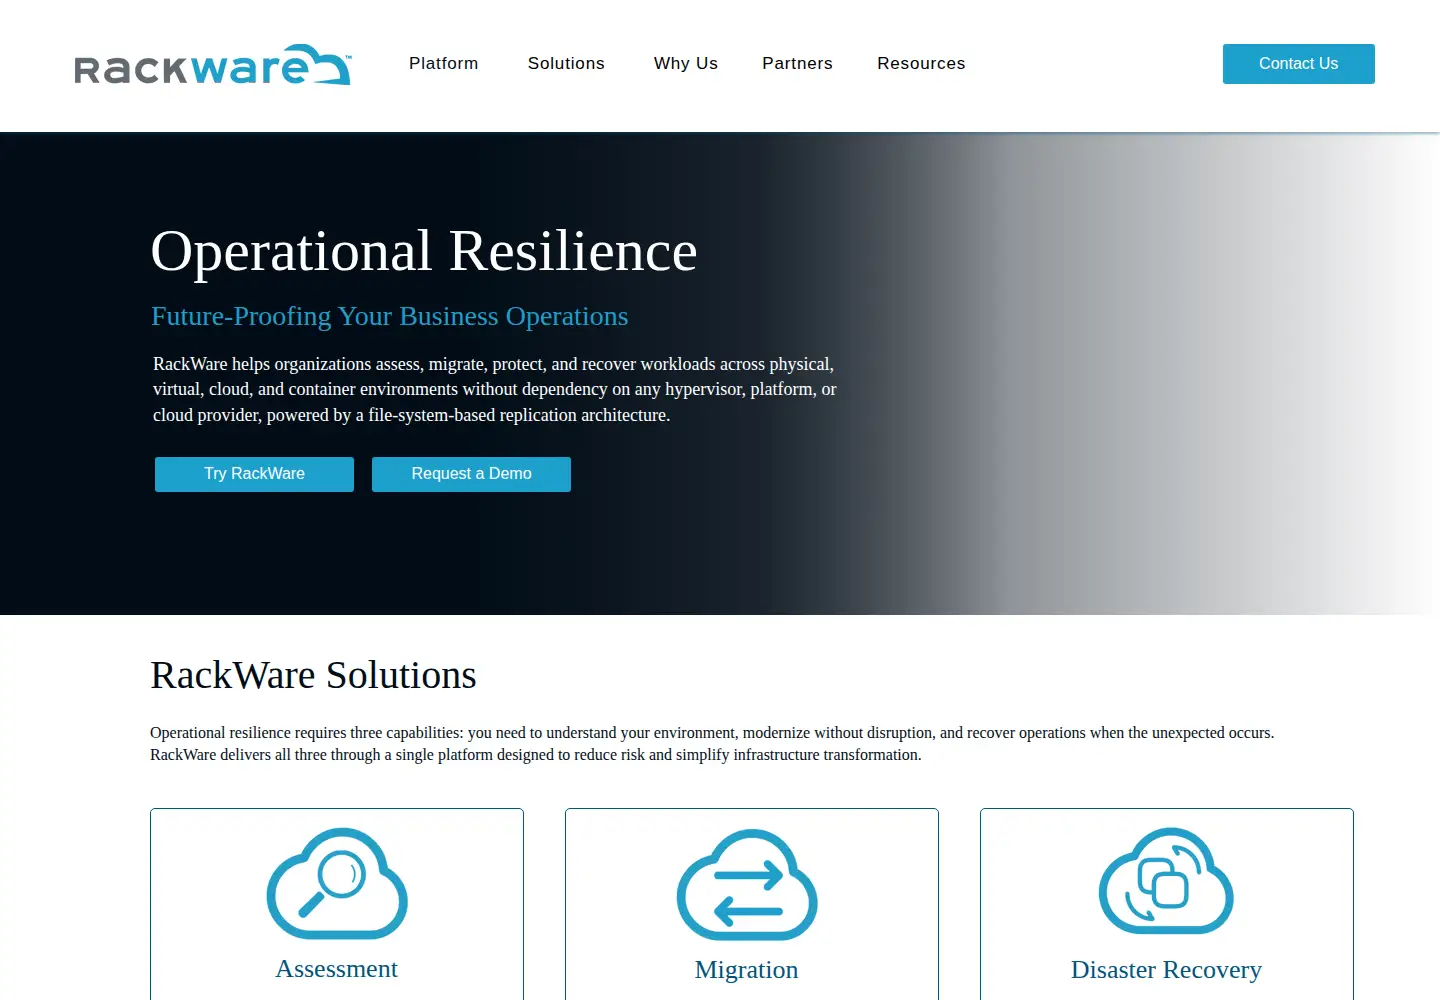Click the RackWare Solutions heading
The width and height of the screenshot is (1440, 1000).
(313, 675)
